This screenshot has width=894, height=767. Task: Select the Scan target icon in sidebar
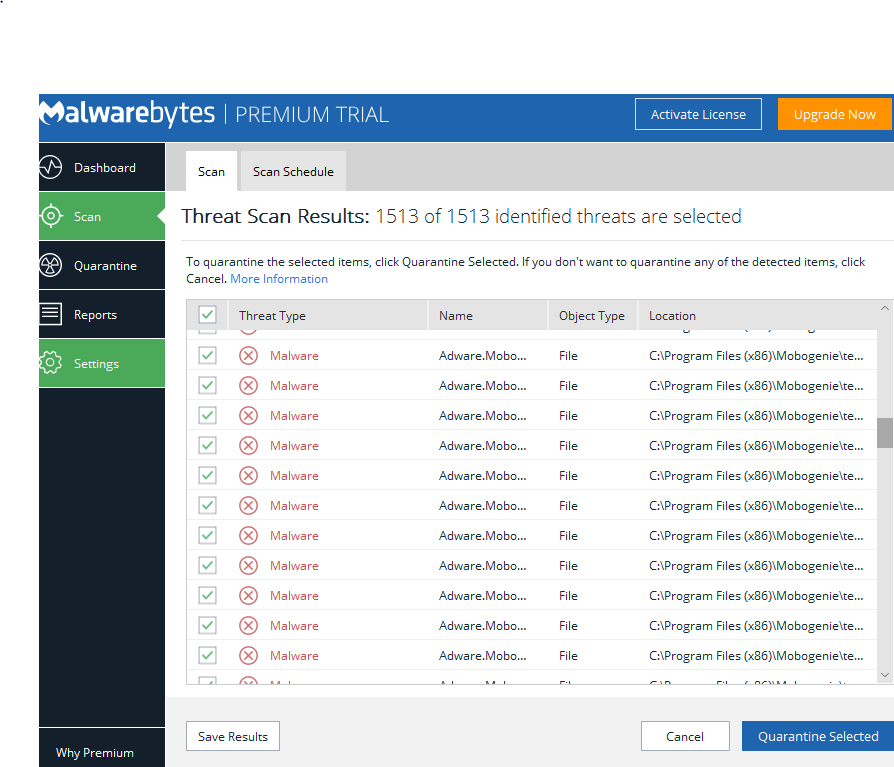pyautogui.click(x=51, y=216)
